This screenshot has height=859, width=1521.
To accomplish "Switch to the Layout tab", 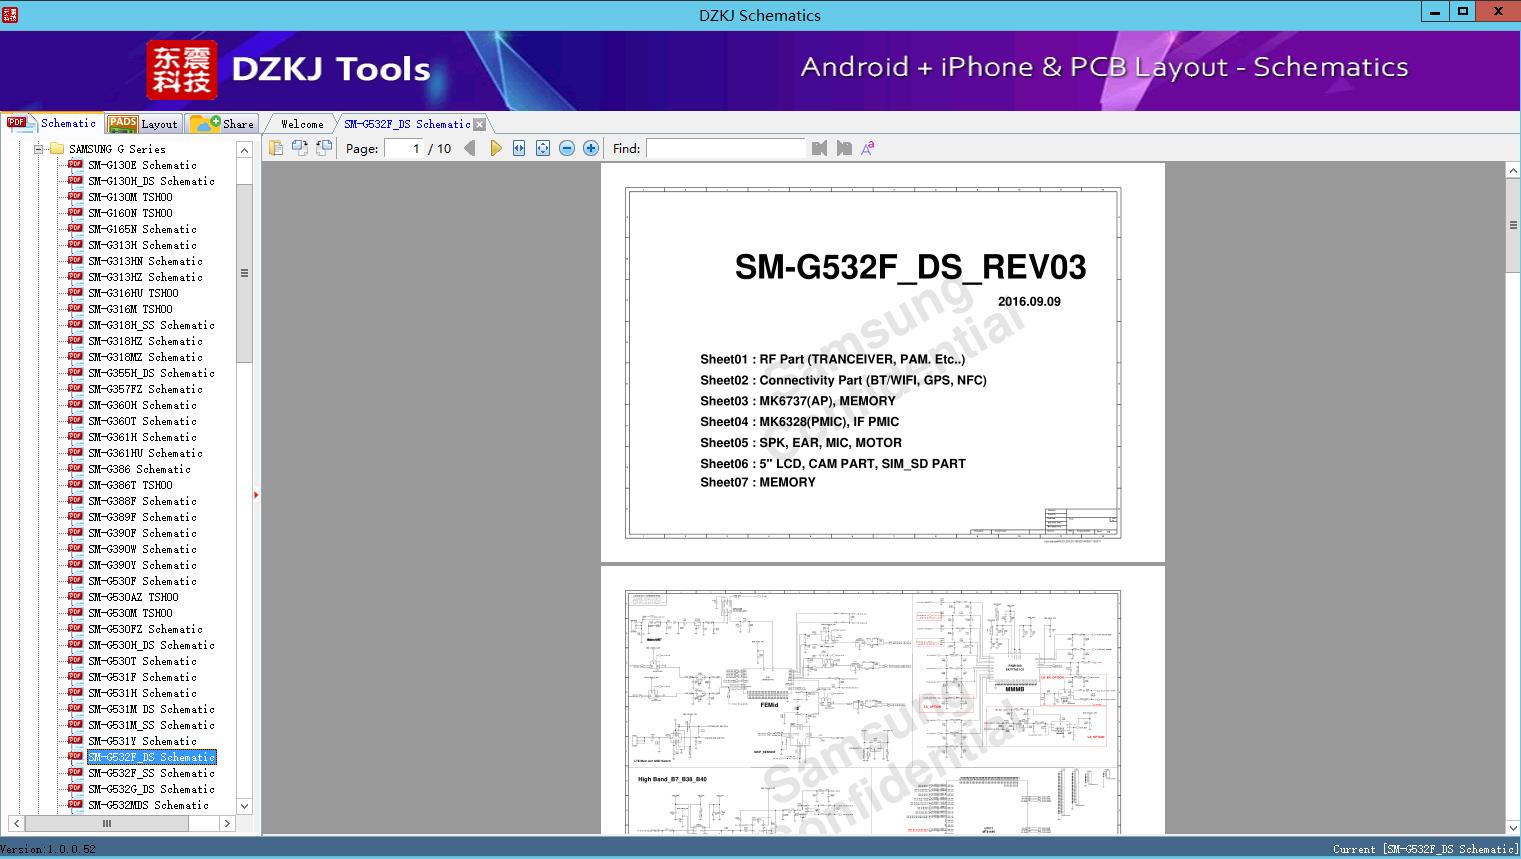I will [x=143, y=124].
